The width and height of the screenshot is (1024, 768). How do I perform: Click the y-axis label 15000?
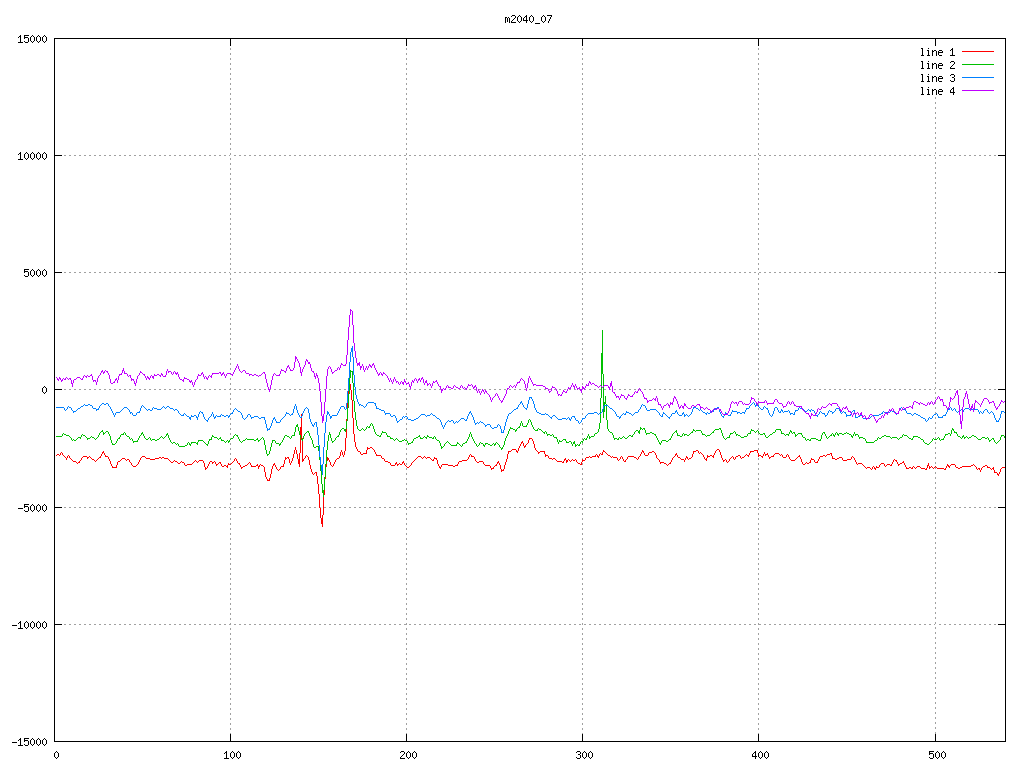(x=32, y=39)
